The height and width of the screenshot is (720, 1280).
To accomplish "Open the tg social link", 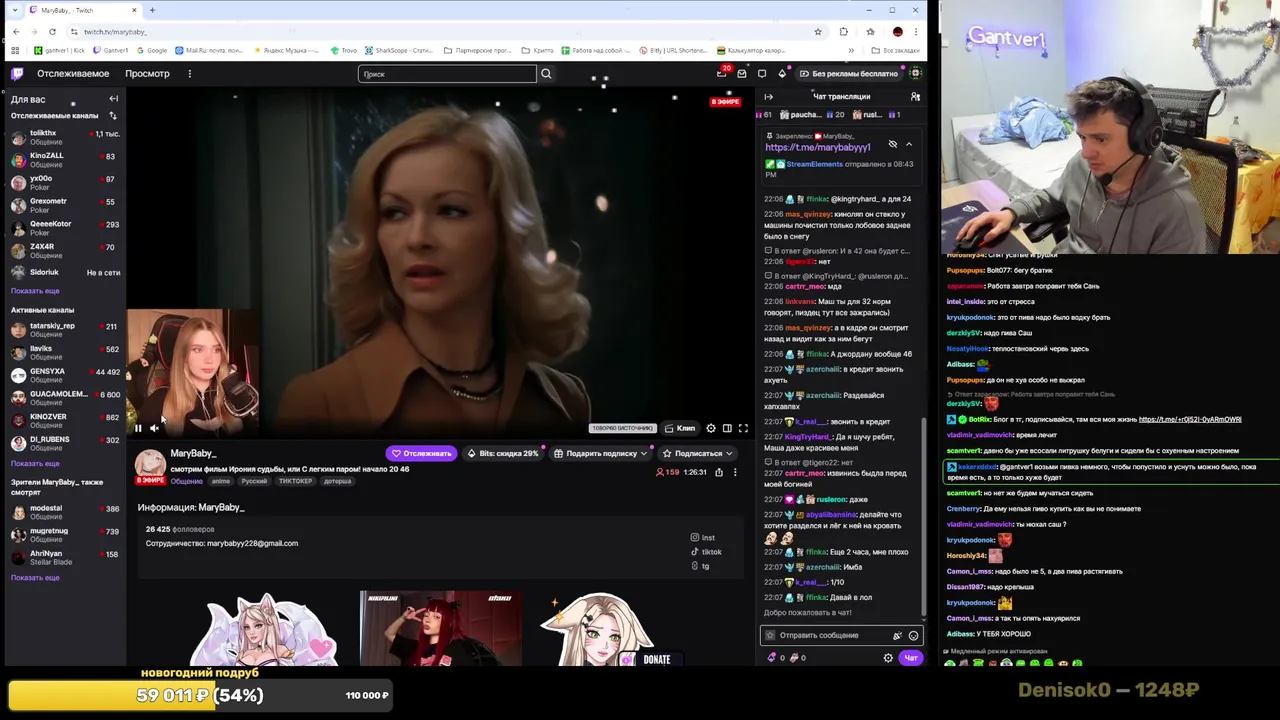I will 700,566.
